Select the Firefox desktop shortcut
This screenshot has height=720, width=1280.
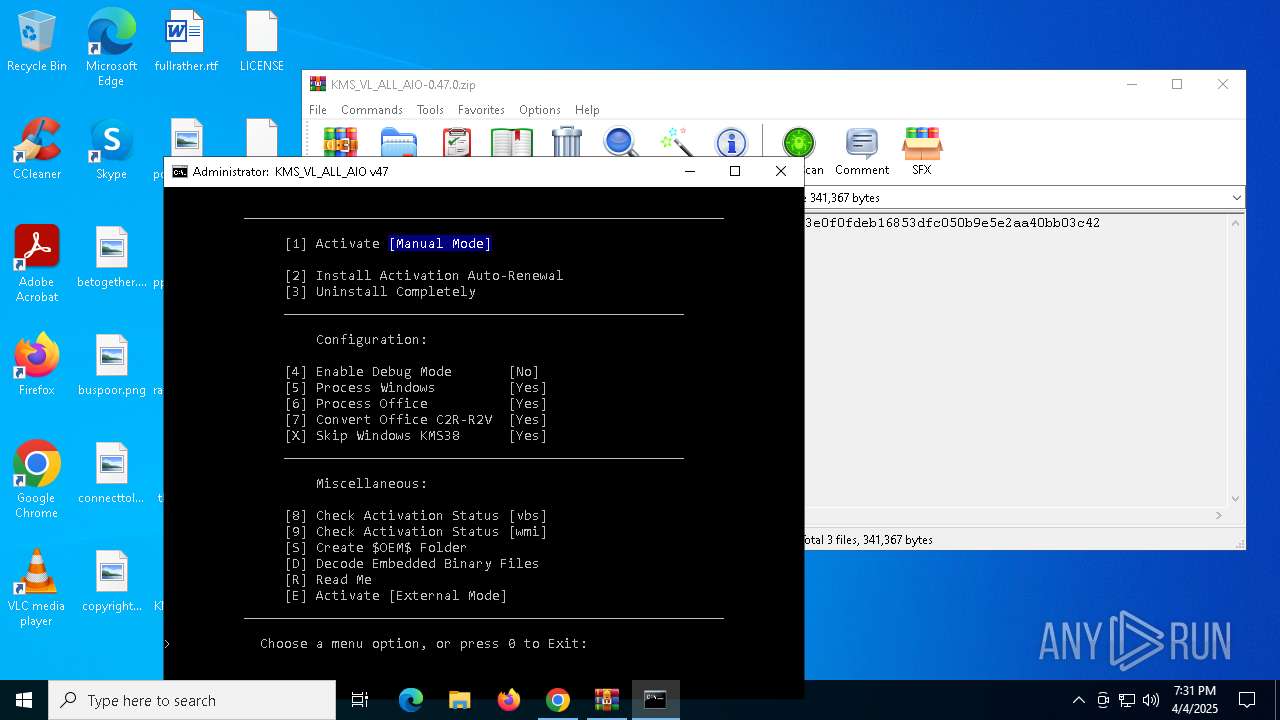[37, 366]
